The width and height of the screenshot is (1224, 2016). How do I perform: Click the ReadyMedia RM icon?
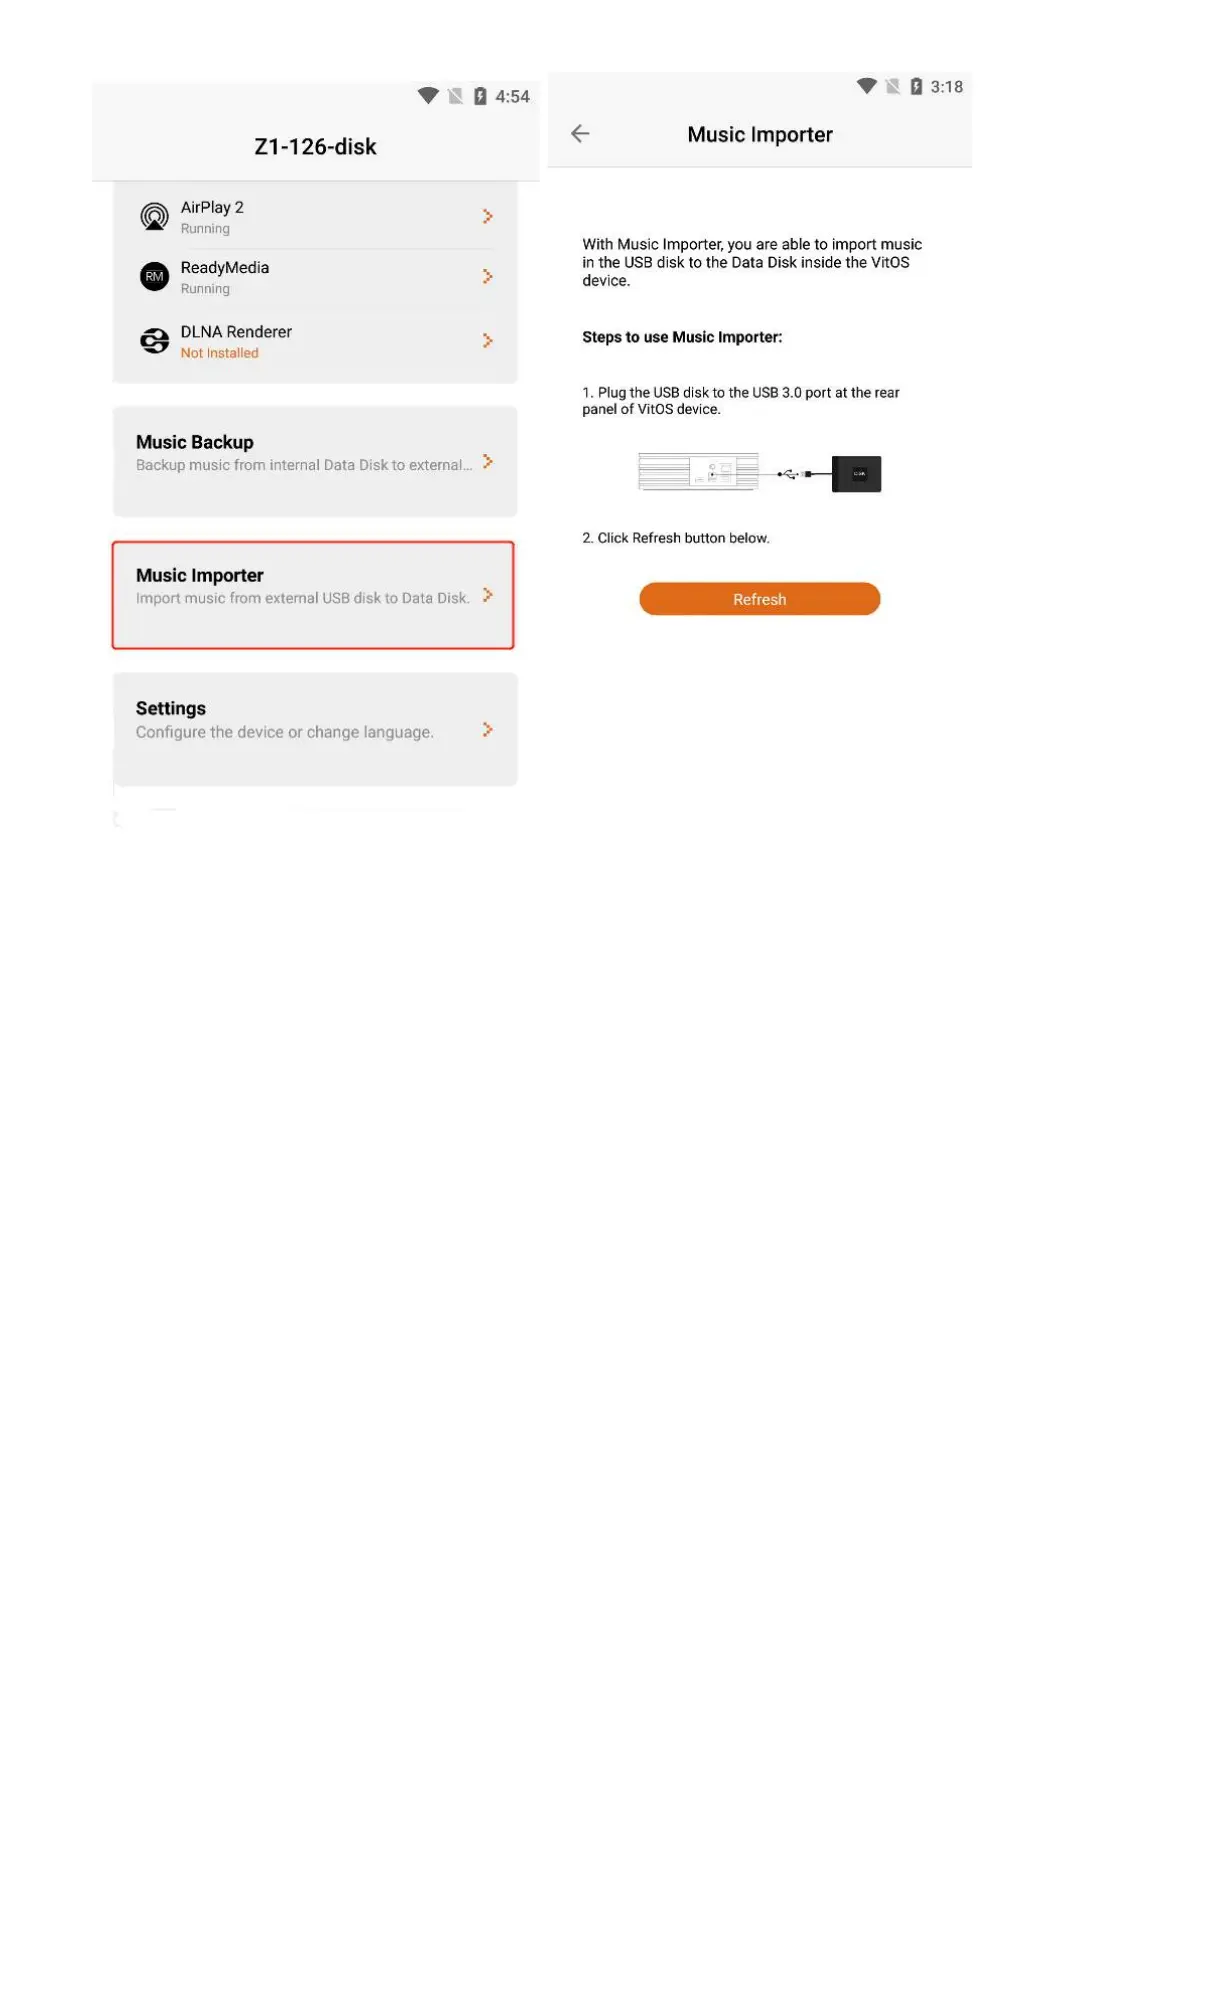point(154,276)
